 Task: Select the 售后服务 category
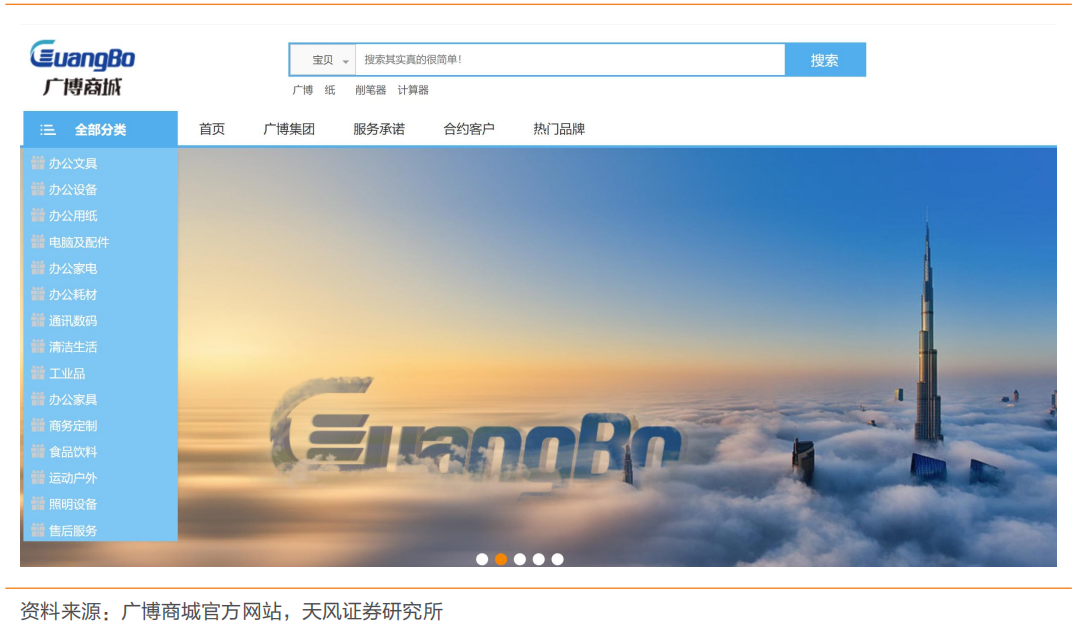(x=73, y=531)
